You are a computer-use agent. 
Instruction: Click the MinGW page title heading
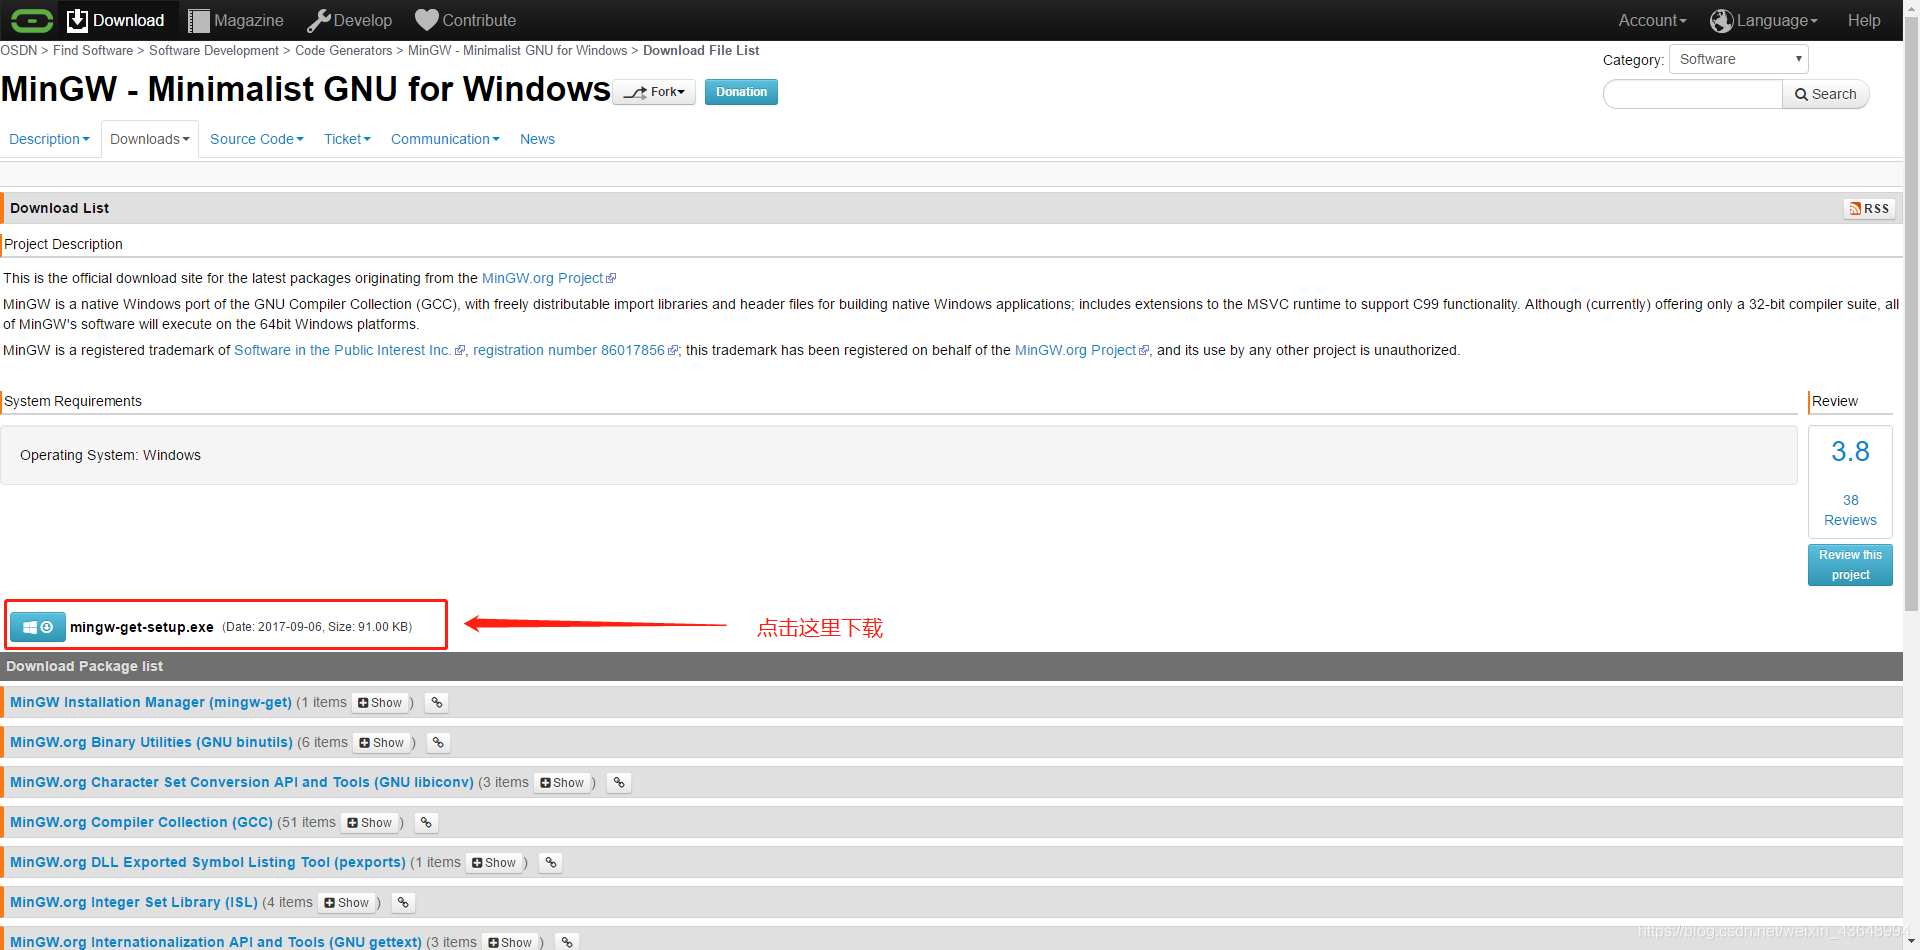305,89
